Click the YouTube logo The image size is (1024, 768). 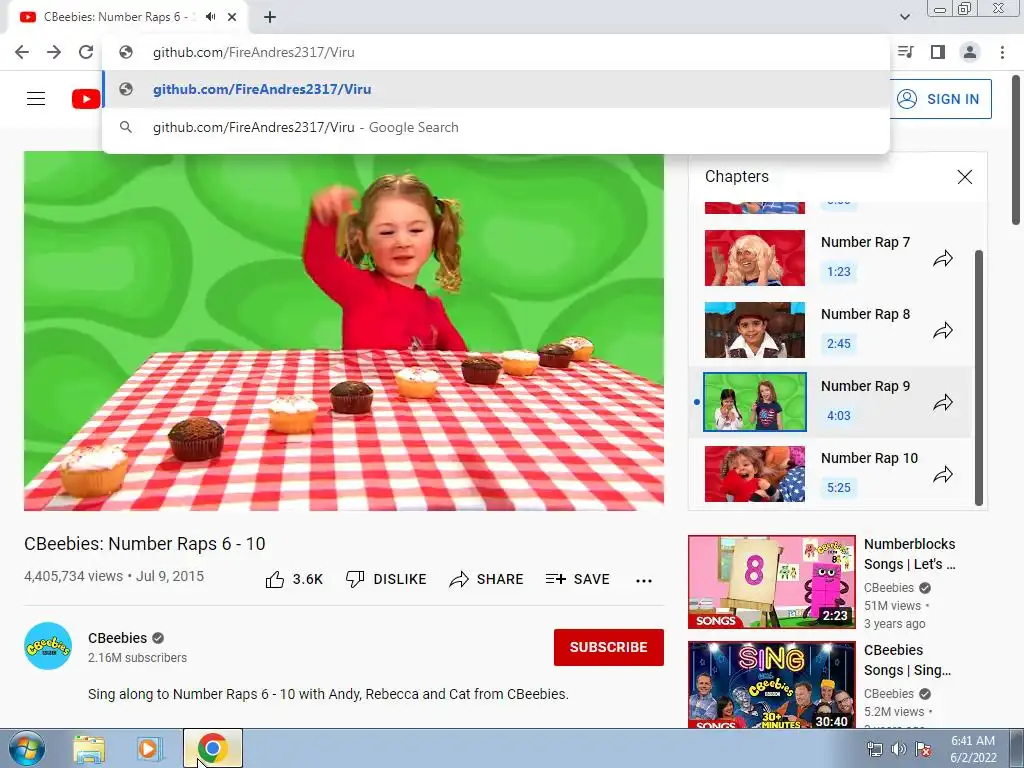click(86, 99)
